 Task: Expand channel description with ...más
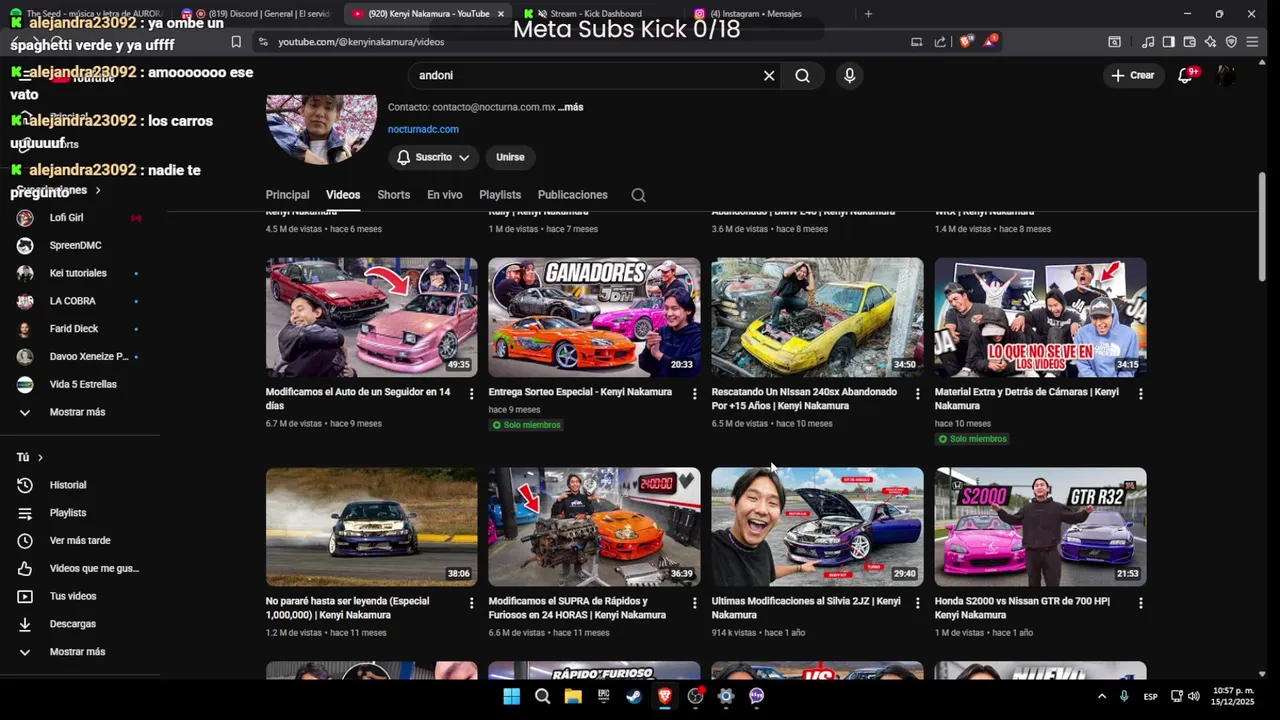(x=571, y=107)
